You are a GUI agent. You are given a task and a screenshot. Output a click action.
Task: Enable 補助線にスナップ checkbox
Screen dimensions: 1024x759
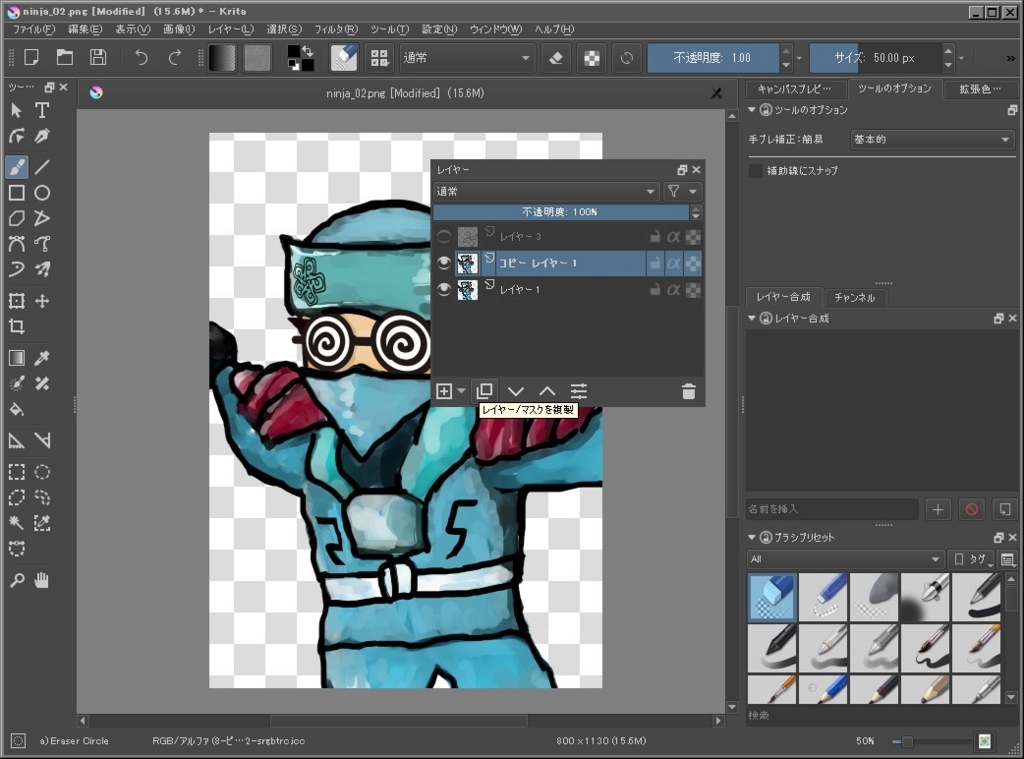tap(756, 170)
